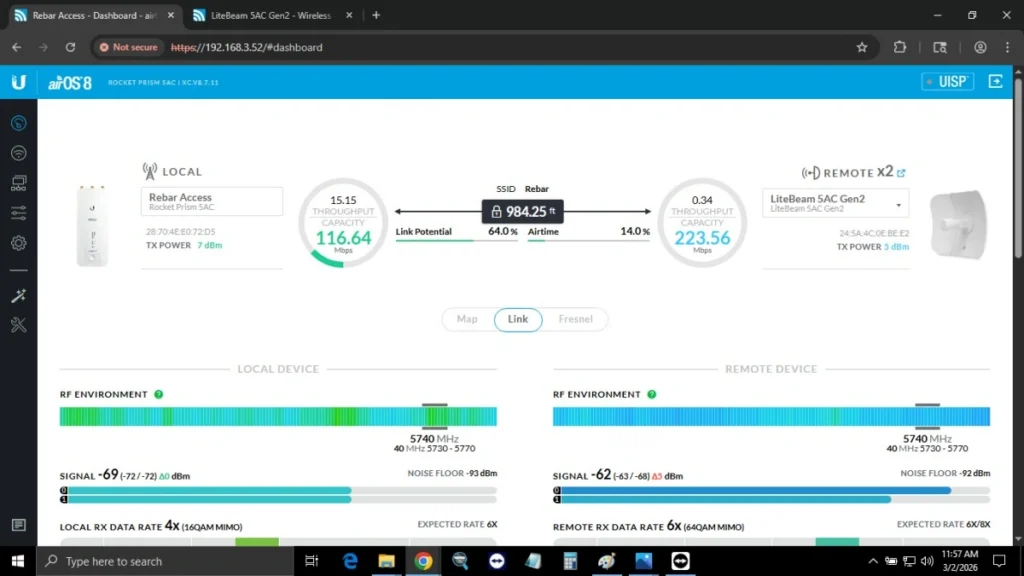Click the UISP button in the header
The width and height of the screenshot is (1024, 576).
point(946,82)
